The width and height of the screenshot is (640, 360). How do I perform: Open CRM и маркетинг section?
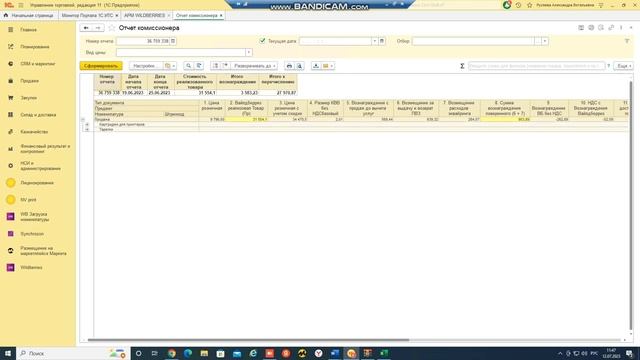tap(38, 64)
